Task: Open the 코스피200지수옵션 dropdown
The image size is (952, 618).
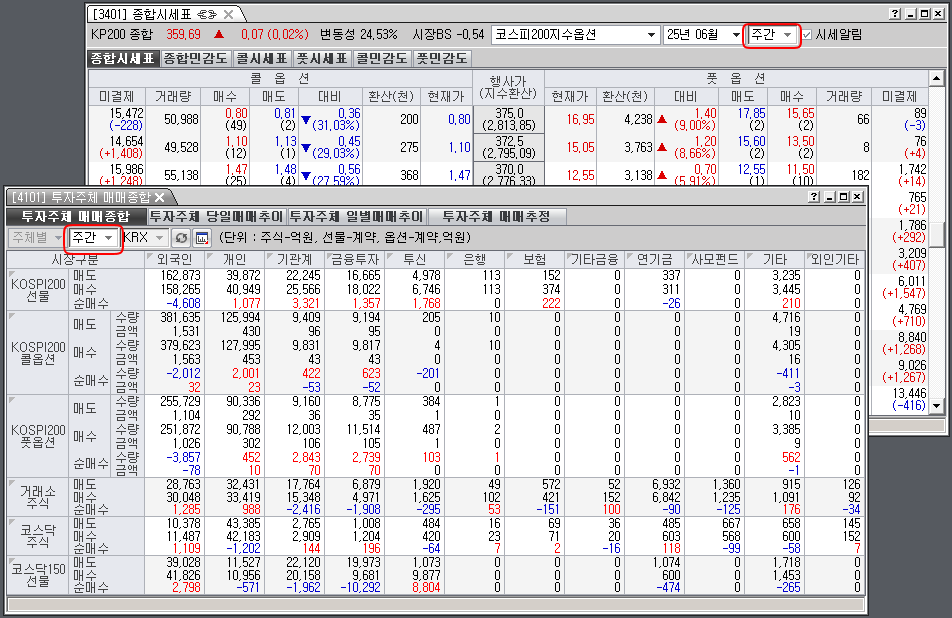Action: pyautogui.click(x=650, y=35)
